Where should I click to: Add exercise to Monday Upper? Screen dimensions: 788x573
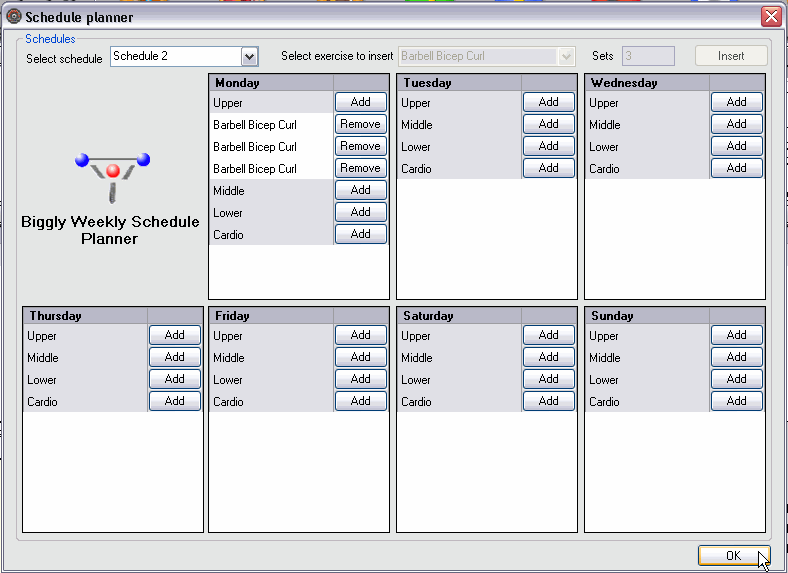(x=360, y=102)
